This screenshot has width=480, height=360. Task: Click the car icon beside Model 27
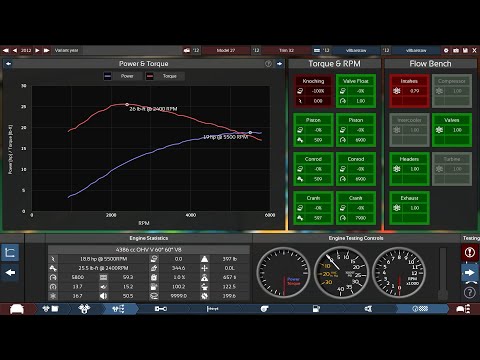click(187, 50)
